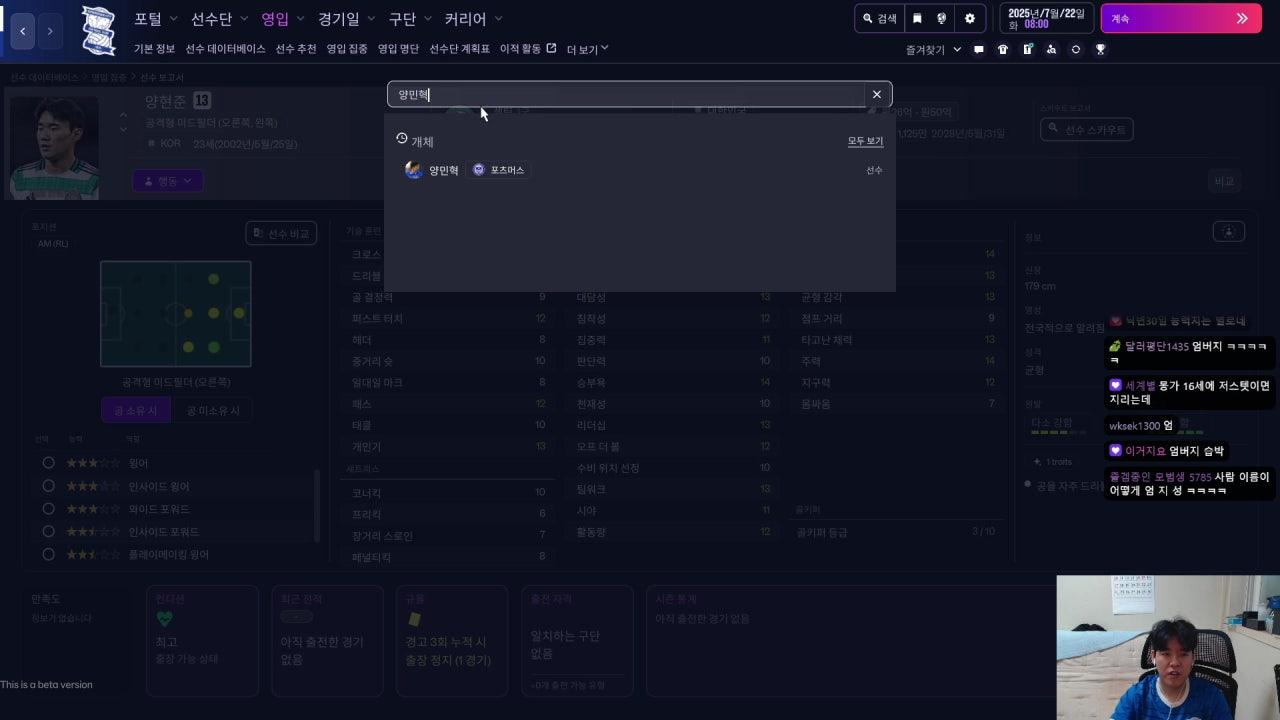Click the person icon at the attributes panel corner
This screenshot has width=1280, height=720.
click(x=1228, y=232)
